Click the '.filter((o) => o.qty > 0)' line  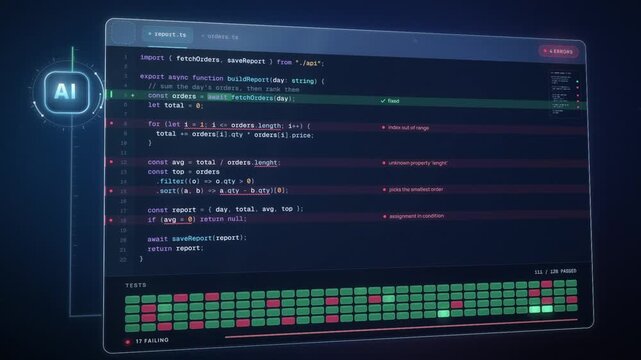pos(206,181)
